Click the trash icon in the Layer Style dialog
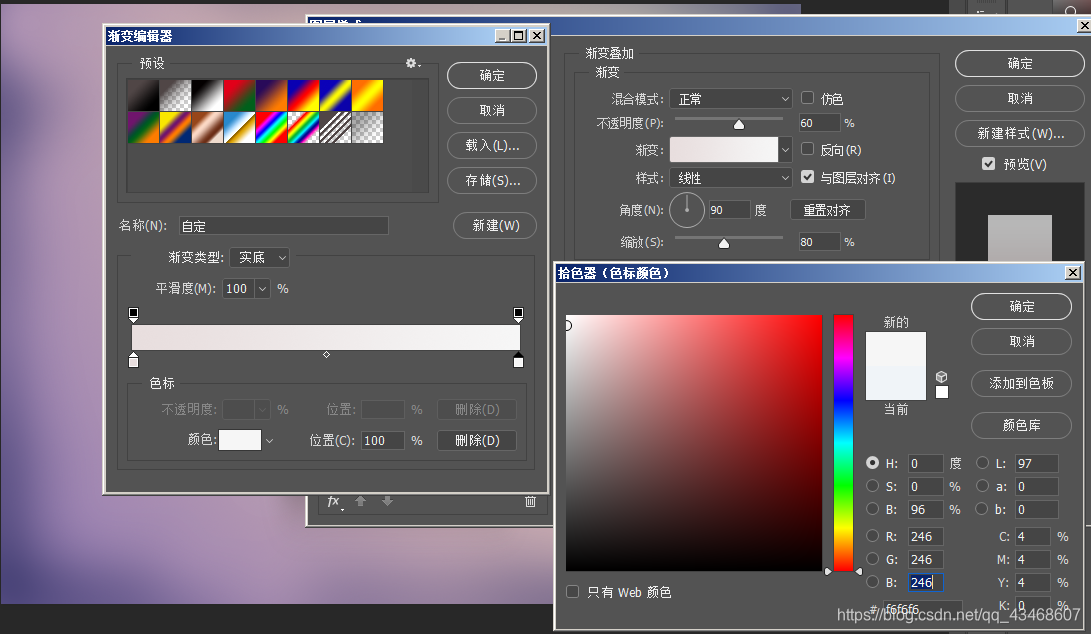Screen dimensions: 1091x634 click(530, 501)
